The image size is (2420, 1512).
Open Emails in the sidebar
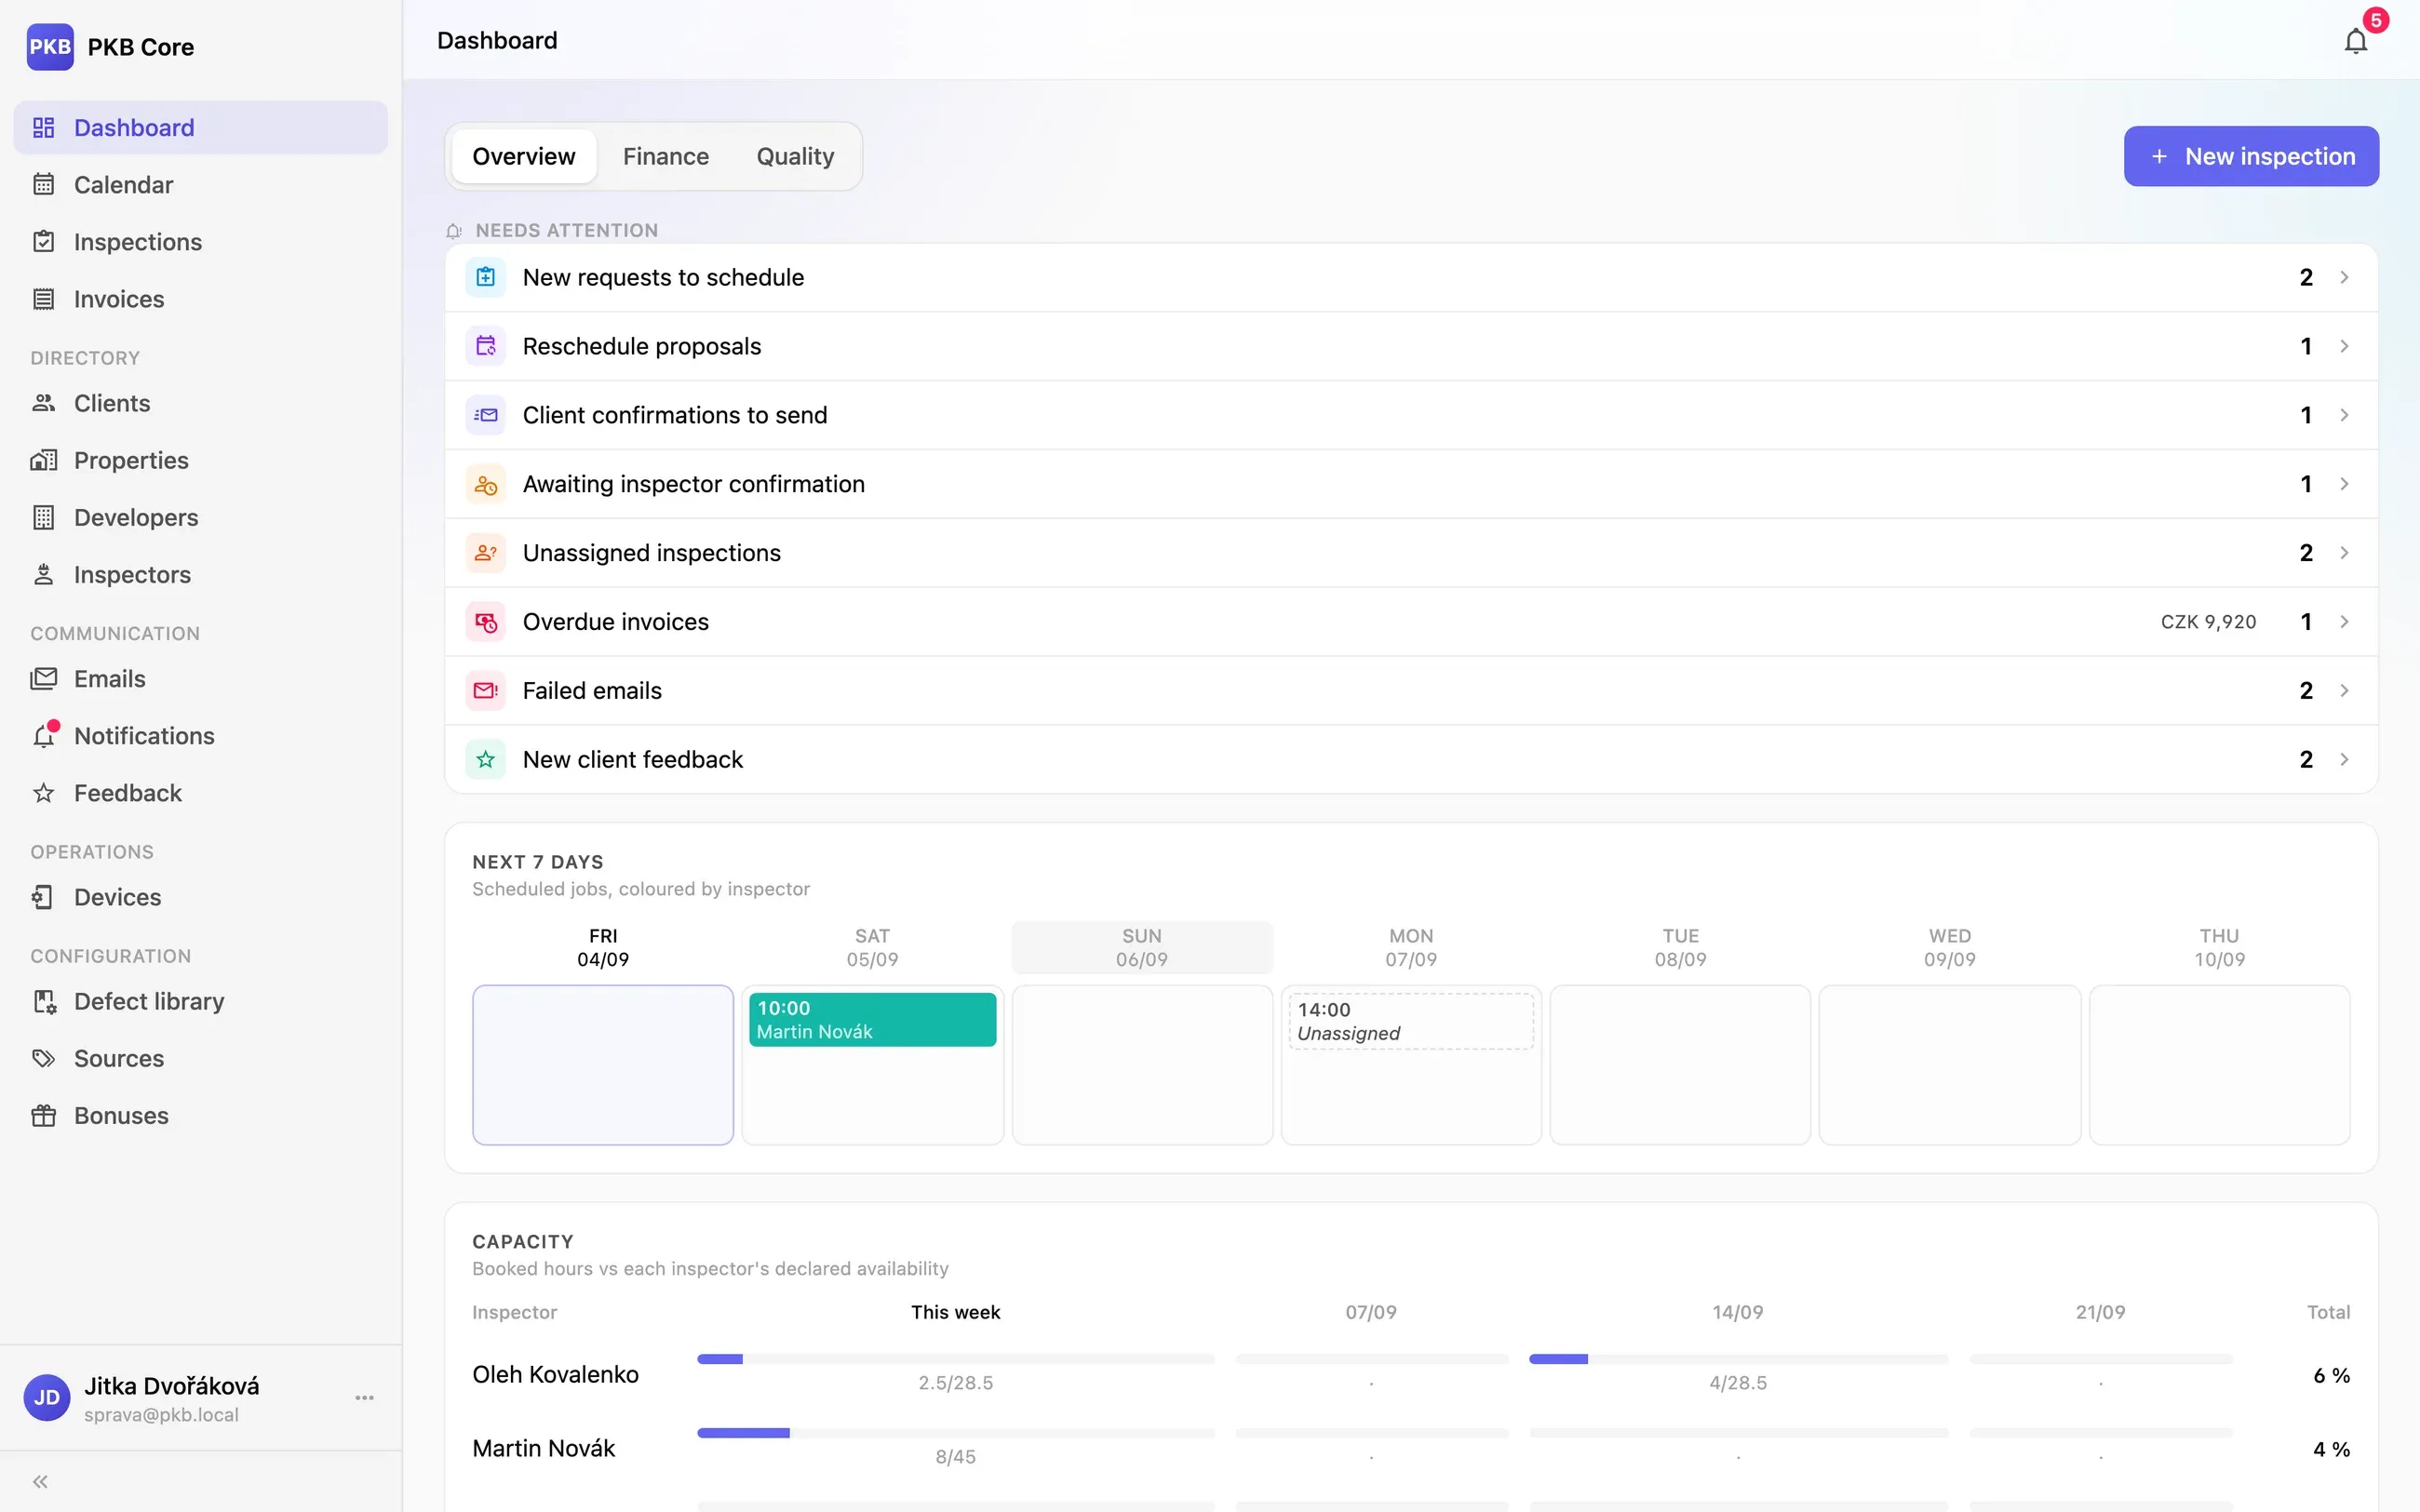pyautogui.click(x=200, y=679)
